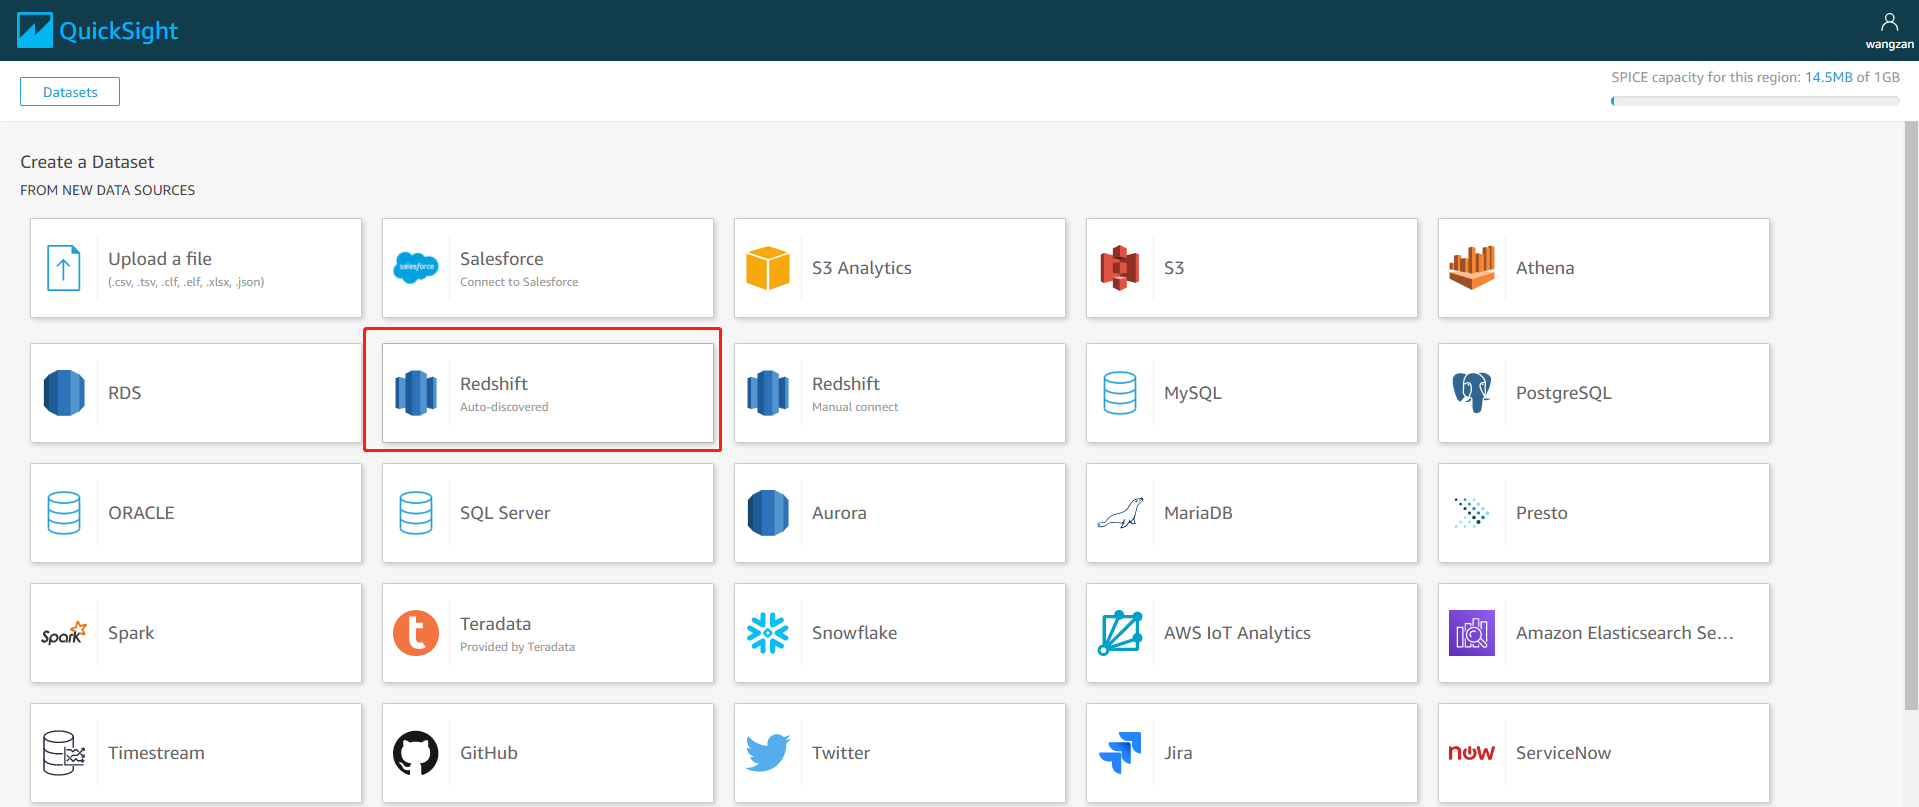Image resolution: width=1919 pixels, height=807 pixels.
Task: Click the Timestream database icon
Action: tap(64, 753)
